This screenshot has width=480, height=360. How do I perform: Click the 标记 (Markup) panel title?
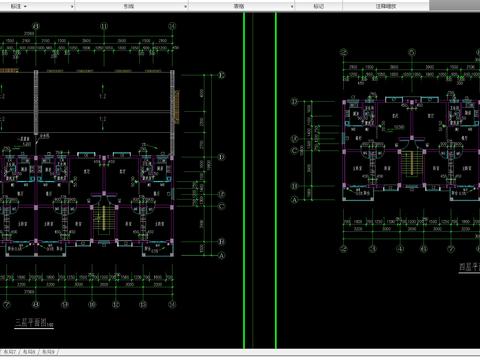(319, 6)
